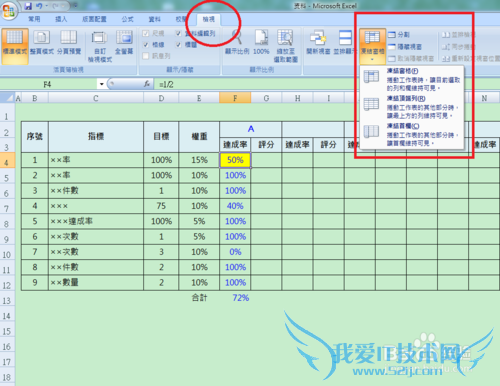
Task: Click Unhide Window (取消隱藏視窗)
Action: 411,59
